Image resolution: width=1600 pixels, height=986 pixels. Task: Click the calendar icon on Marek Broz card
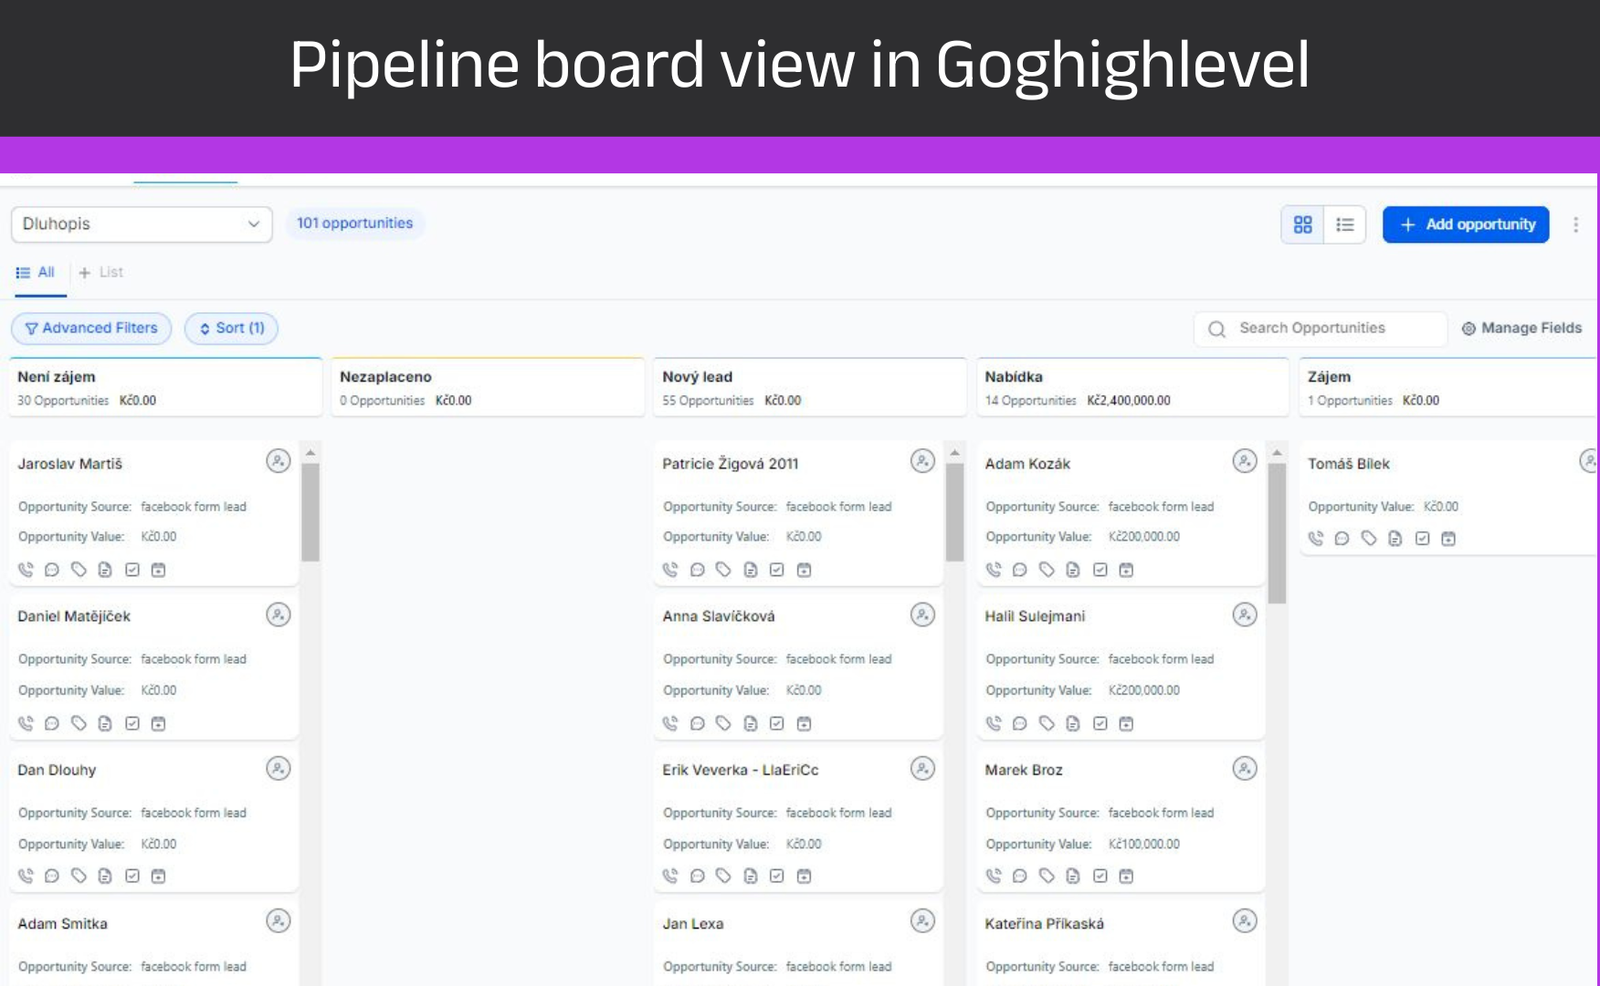(1126, 876)
